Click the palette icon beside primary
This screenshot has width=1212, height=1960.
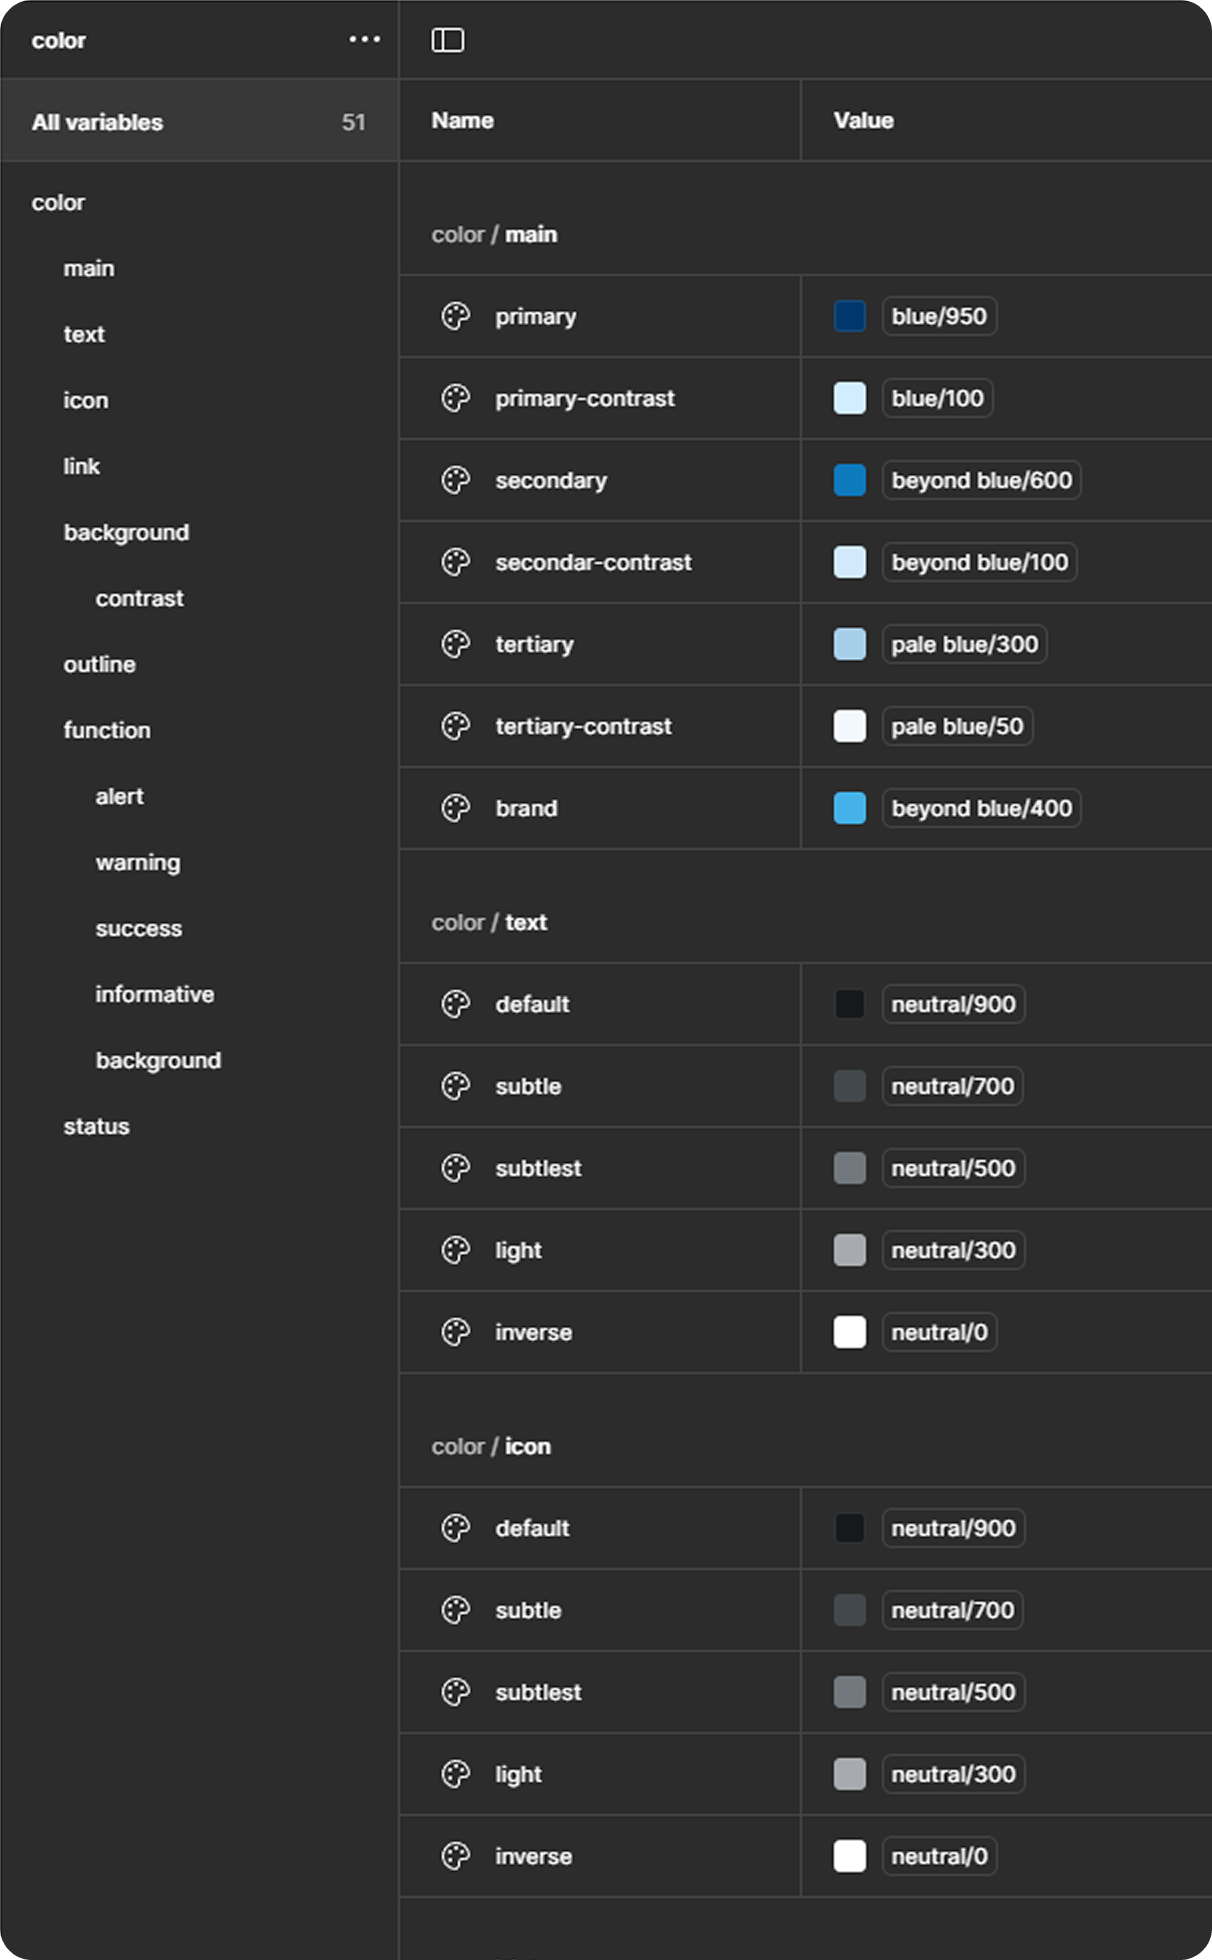point(456,316)
